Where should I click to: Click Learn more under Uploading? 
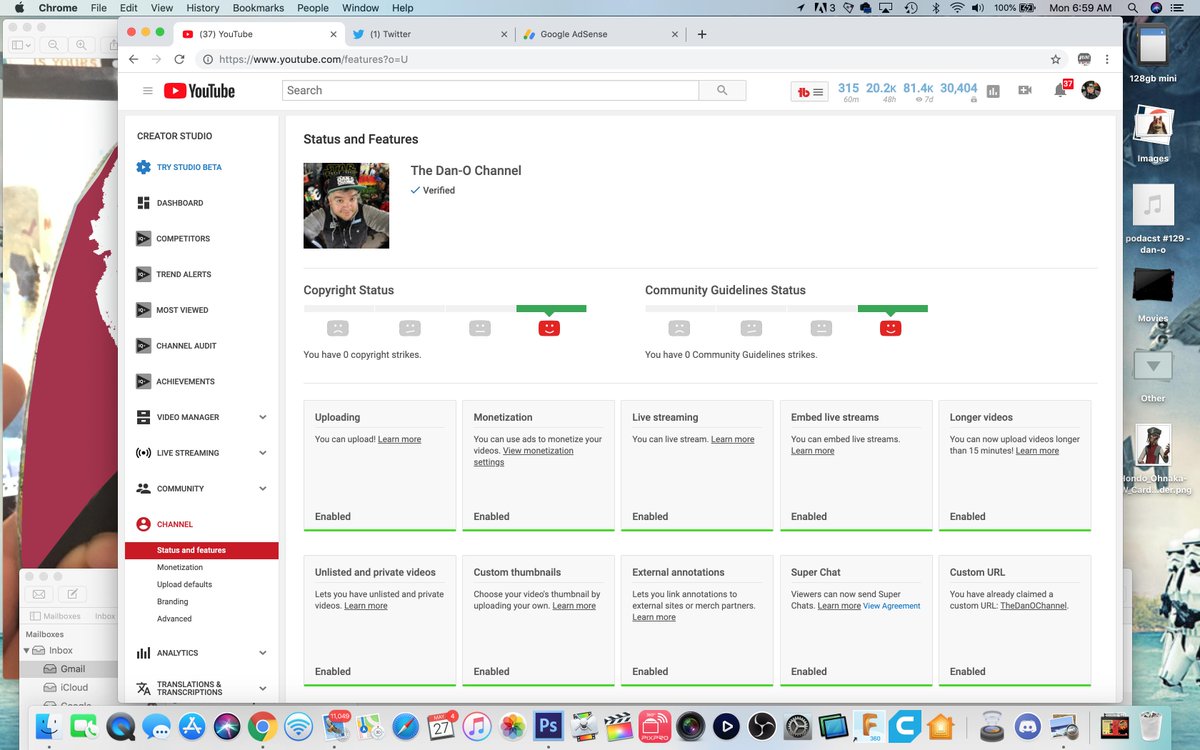[399, 440]
